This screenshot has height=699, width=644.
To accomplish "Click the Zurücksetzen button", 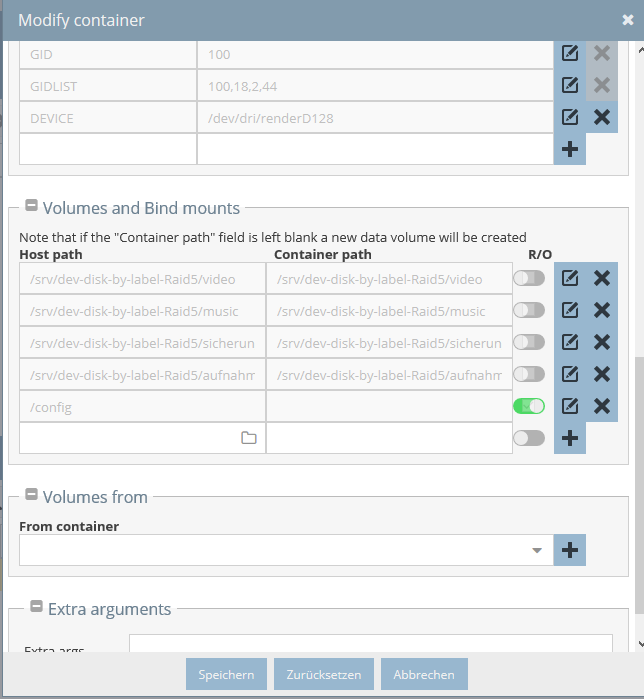I will [324, 674].
